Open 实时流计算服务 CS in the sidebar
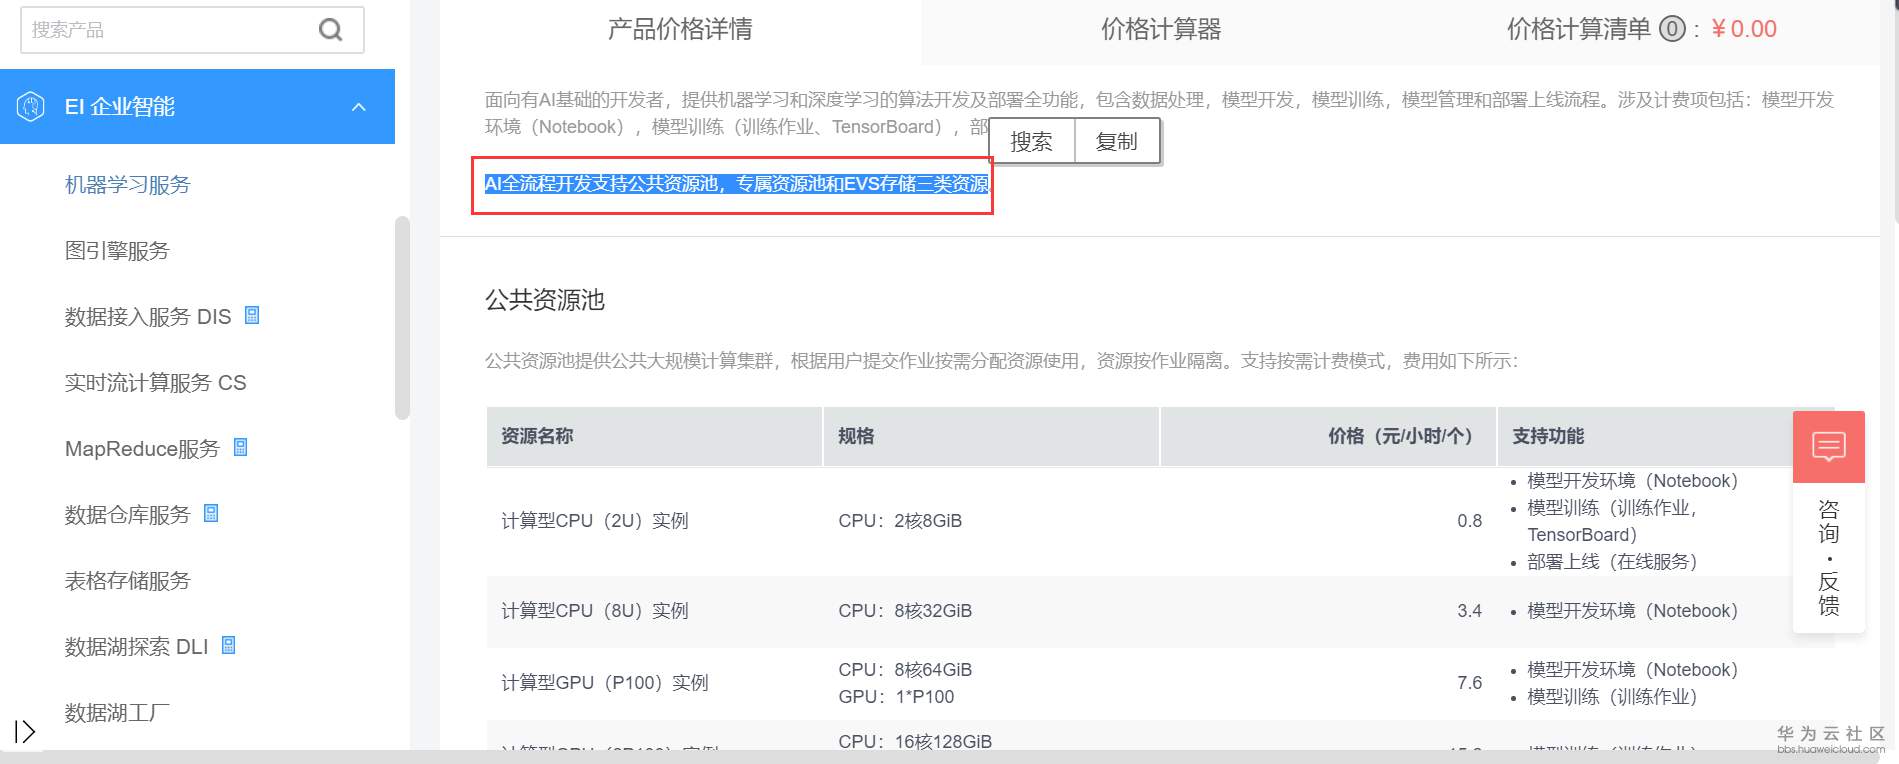 [x=155, y=382]
